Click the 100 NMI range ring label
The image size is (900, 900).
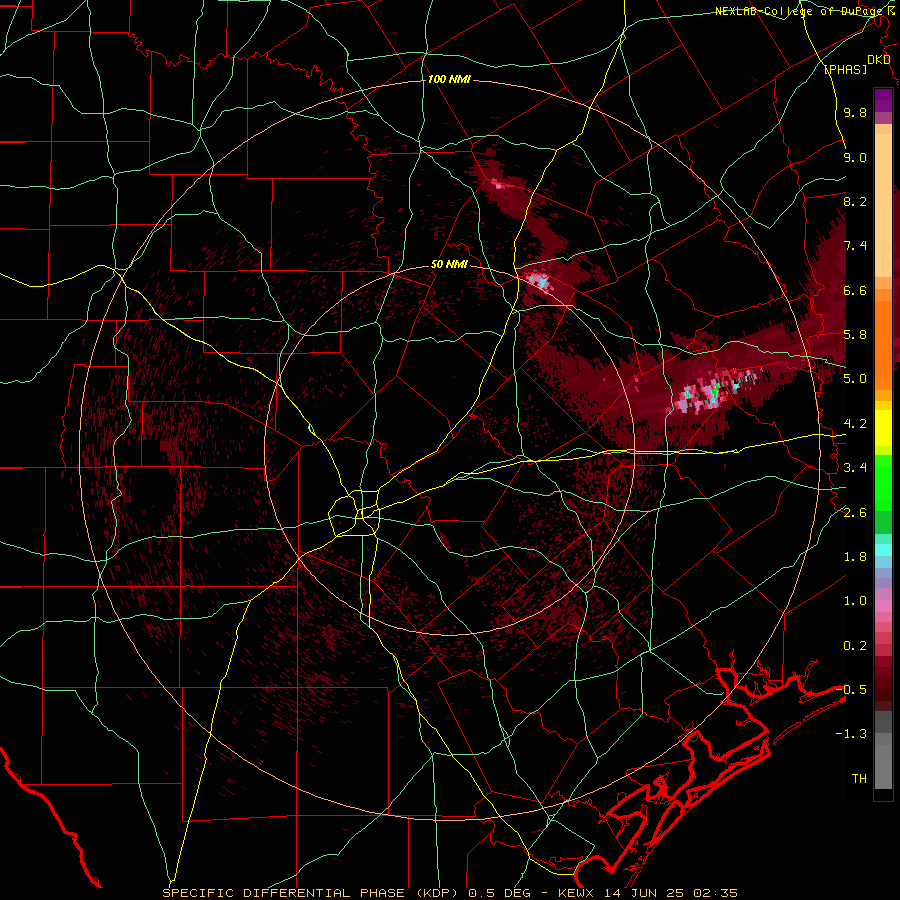pos(449,79)
